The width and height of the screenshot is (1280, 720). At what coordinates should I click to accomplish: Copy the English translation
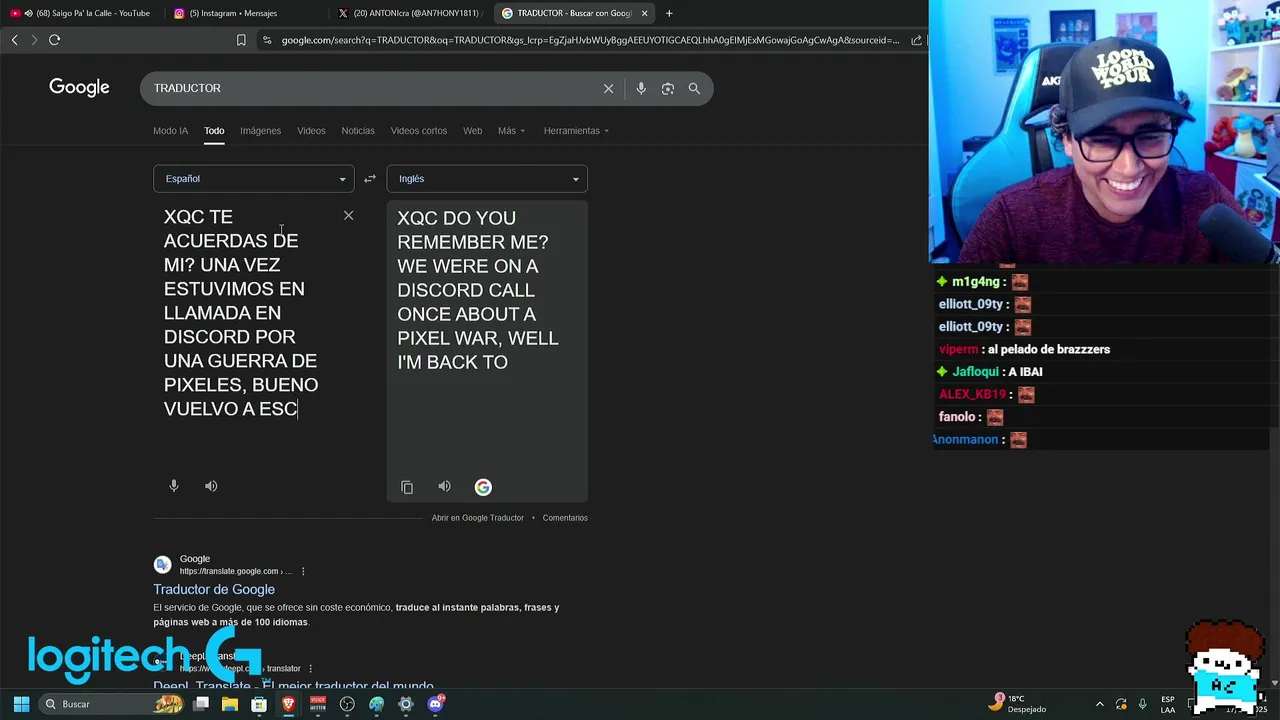pyautogui.click(x=407, y=487)
